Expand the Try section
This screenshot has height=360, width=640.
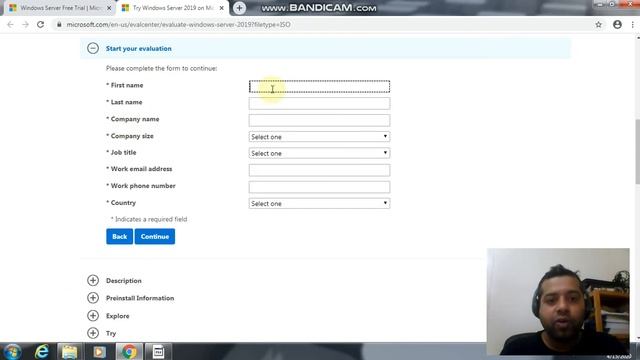pyautogui.click(x=93, y=333)
